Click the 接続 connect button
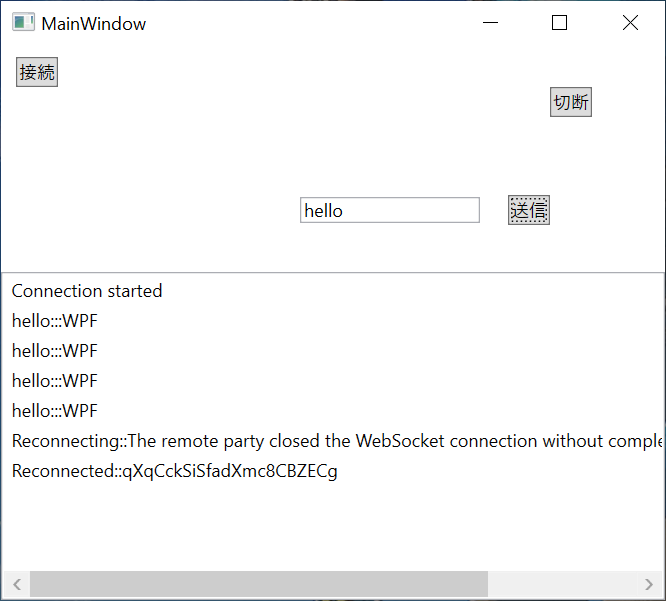 [37, 72]
